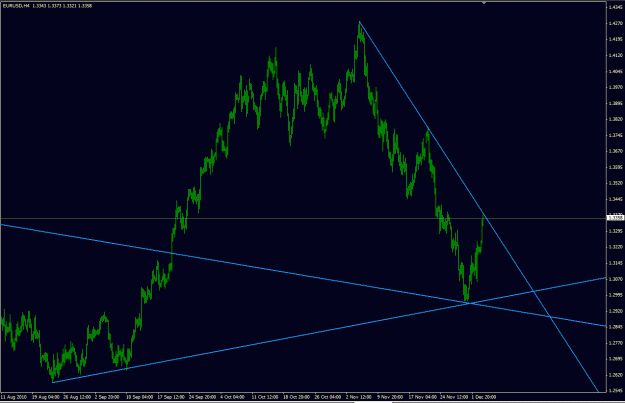
Task: Click the 1.3670 price scale label
Action: tap(616, 151)
